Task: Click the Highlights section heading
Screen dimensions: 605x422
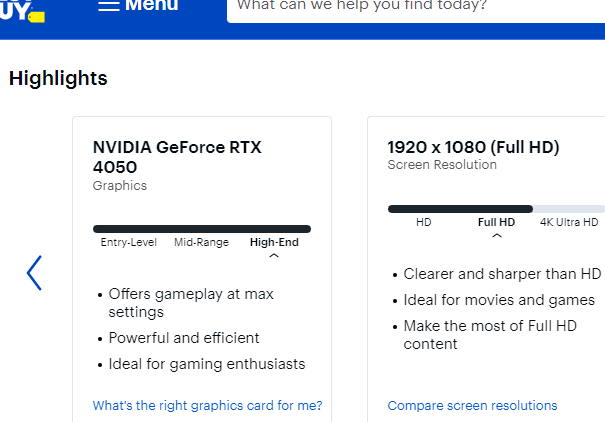Action: pyautogui.click(x=58, y=78)
